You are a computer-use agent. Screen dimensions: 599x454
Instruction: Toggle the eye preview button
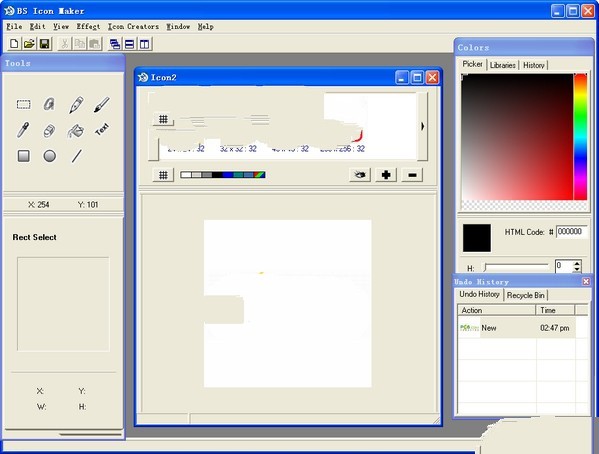(359, 175)
